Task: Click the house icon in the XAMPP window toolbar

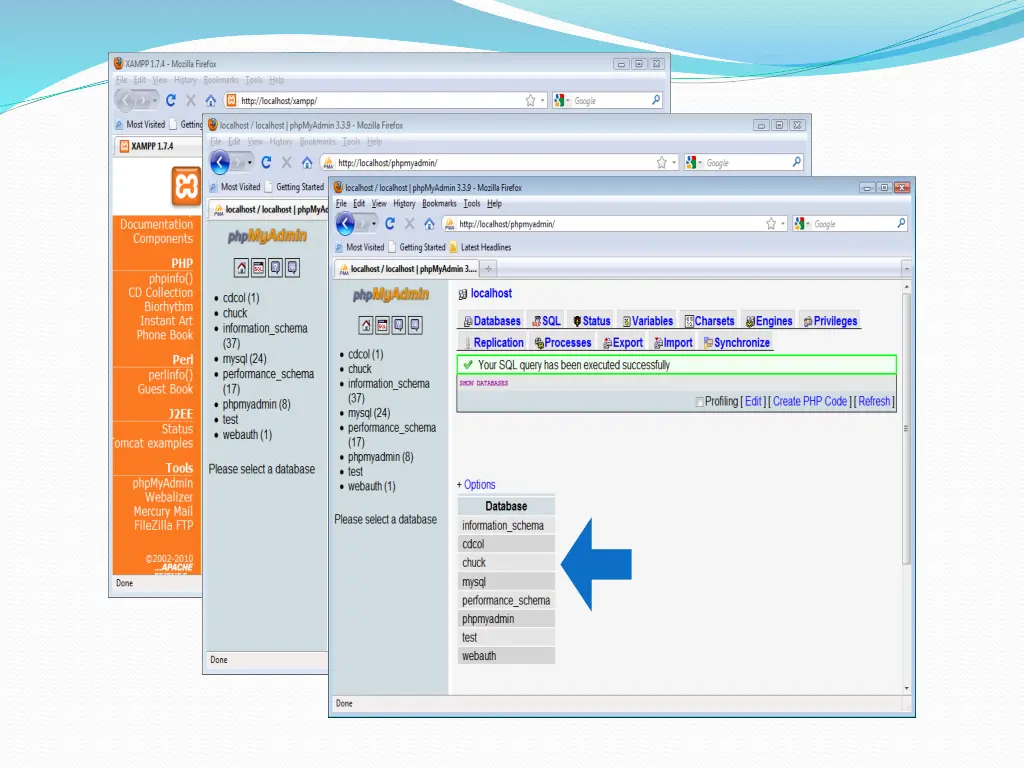Action: pyautogui.click(x=210, y=101)
